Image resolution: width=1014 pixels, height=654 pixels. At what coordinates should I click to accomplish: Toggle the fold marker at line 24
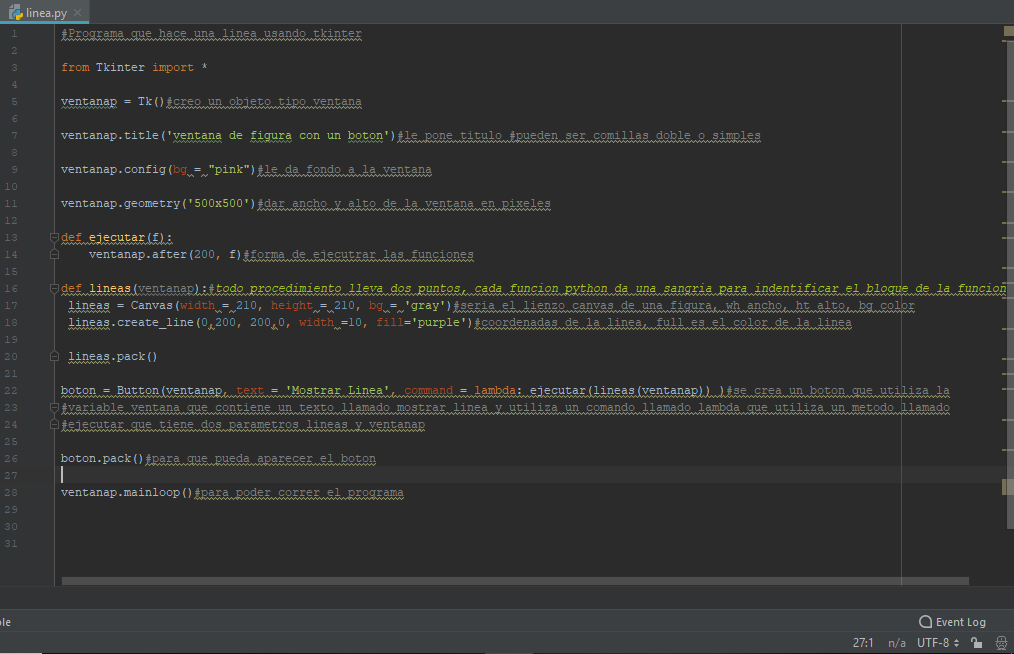(x=54, y=424)
